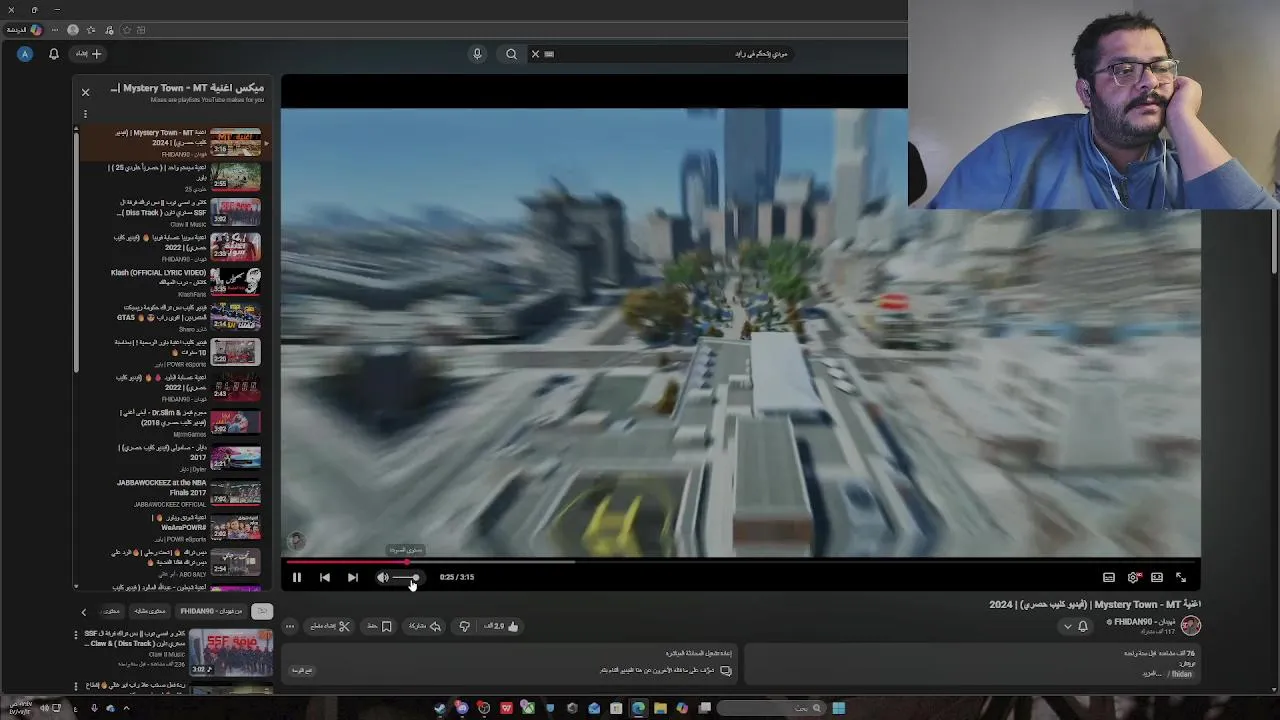Like the video with the thumbs-up button

pyautogui.click(x=502, y=626)
